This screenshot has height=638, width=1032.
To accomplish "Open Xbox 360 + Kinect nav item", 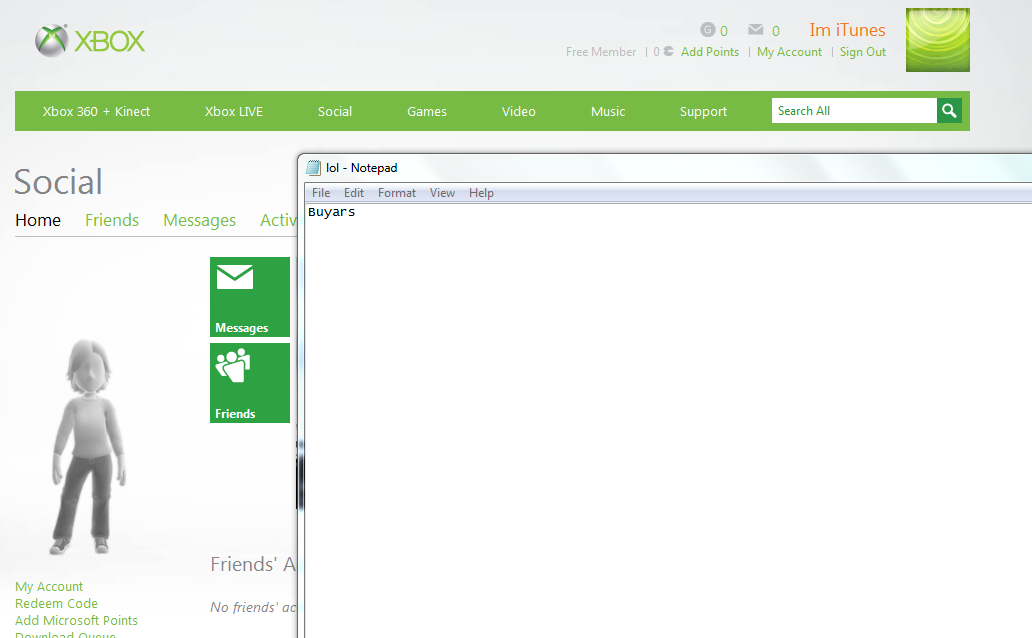I will click(96, 111).
